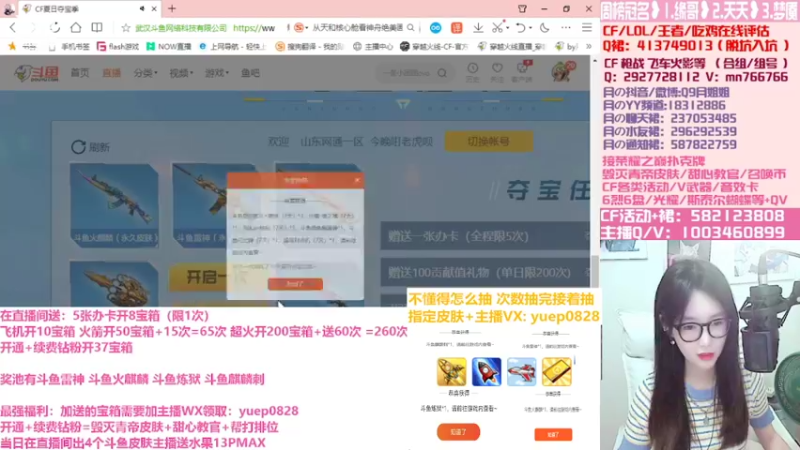The image size is (800, 450).
Task: Open a new tab with the plus button
Action: (172, 9)
